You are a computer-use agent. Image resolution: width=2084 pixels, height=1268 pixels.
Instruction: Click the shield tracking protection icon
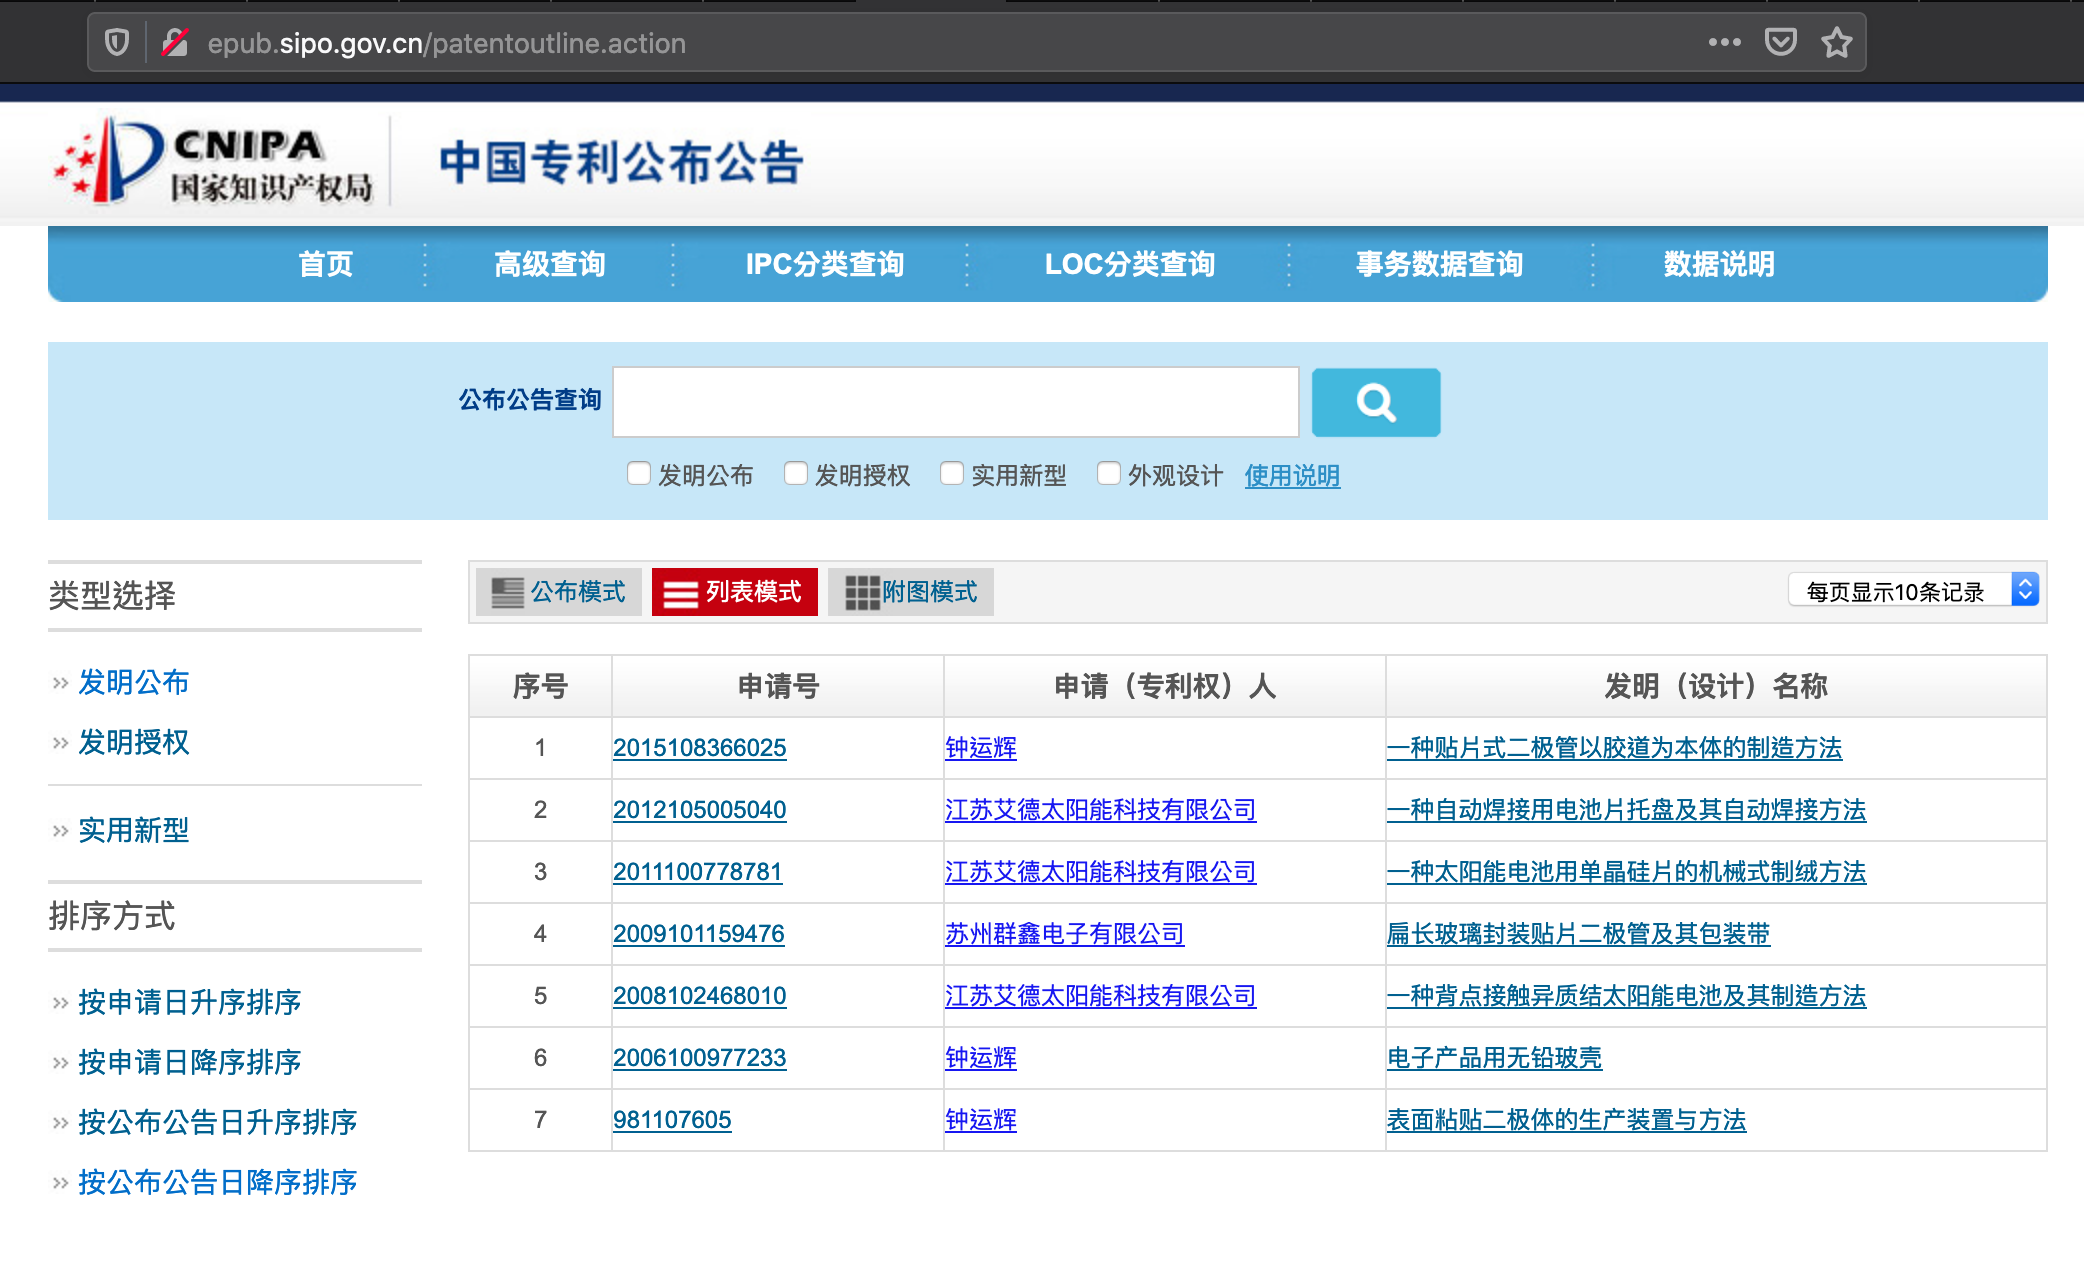point(117,43)
